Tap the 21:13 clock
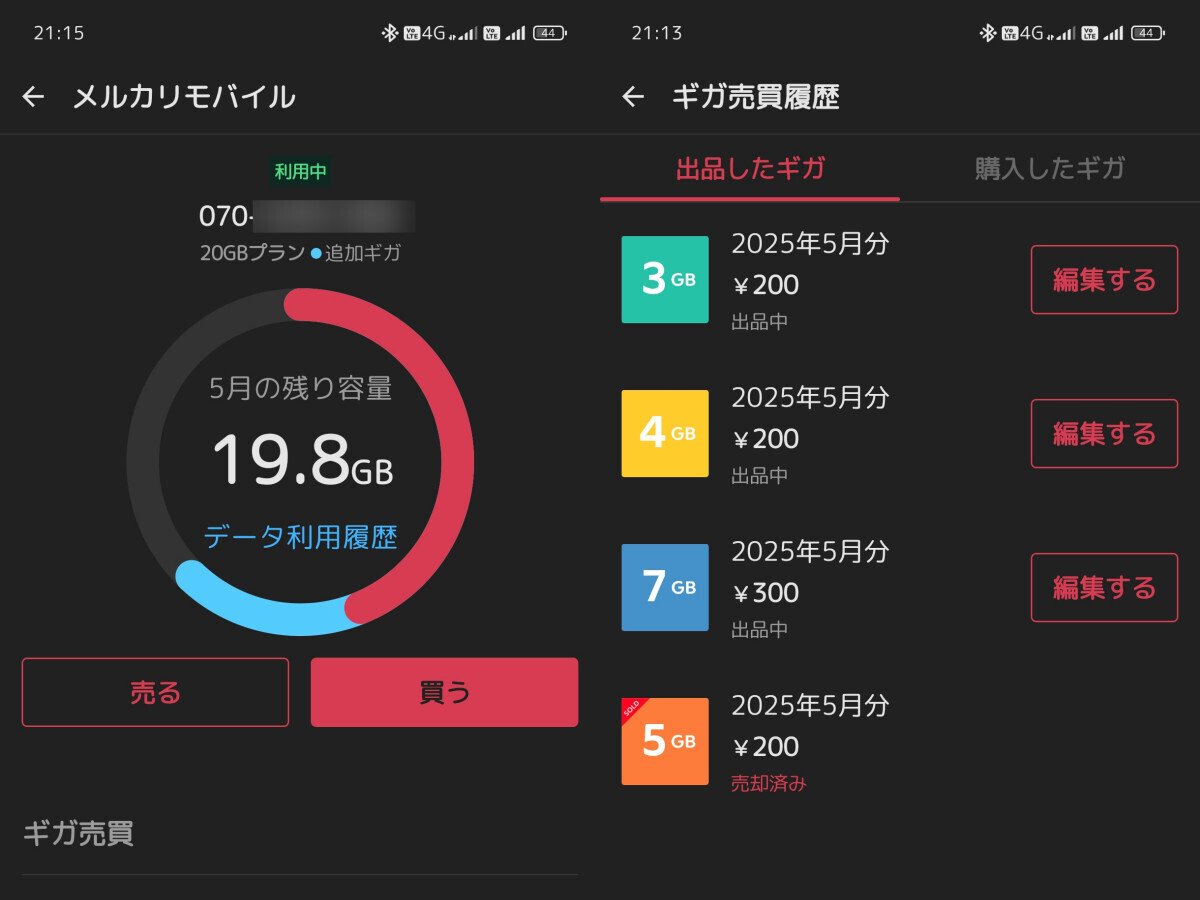1200x900 pixels. point(657,33)
